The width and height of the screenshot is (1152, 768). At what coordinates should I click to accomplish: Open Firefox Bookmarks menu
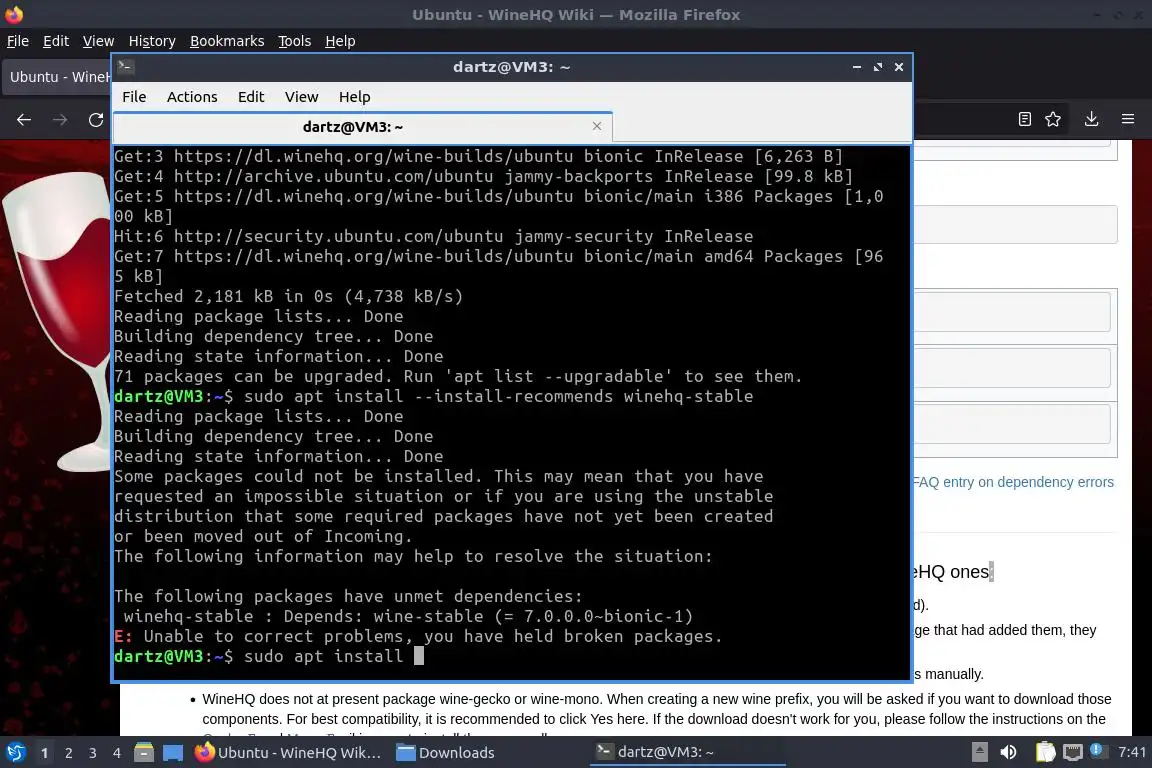coord(227,41)
